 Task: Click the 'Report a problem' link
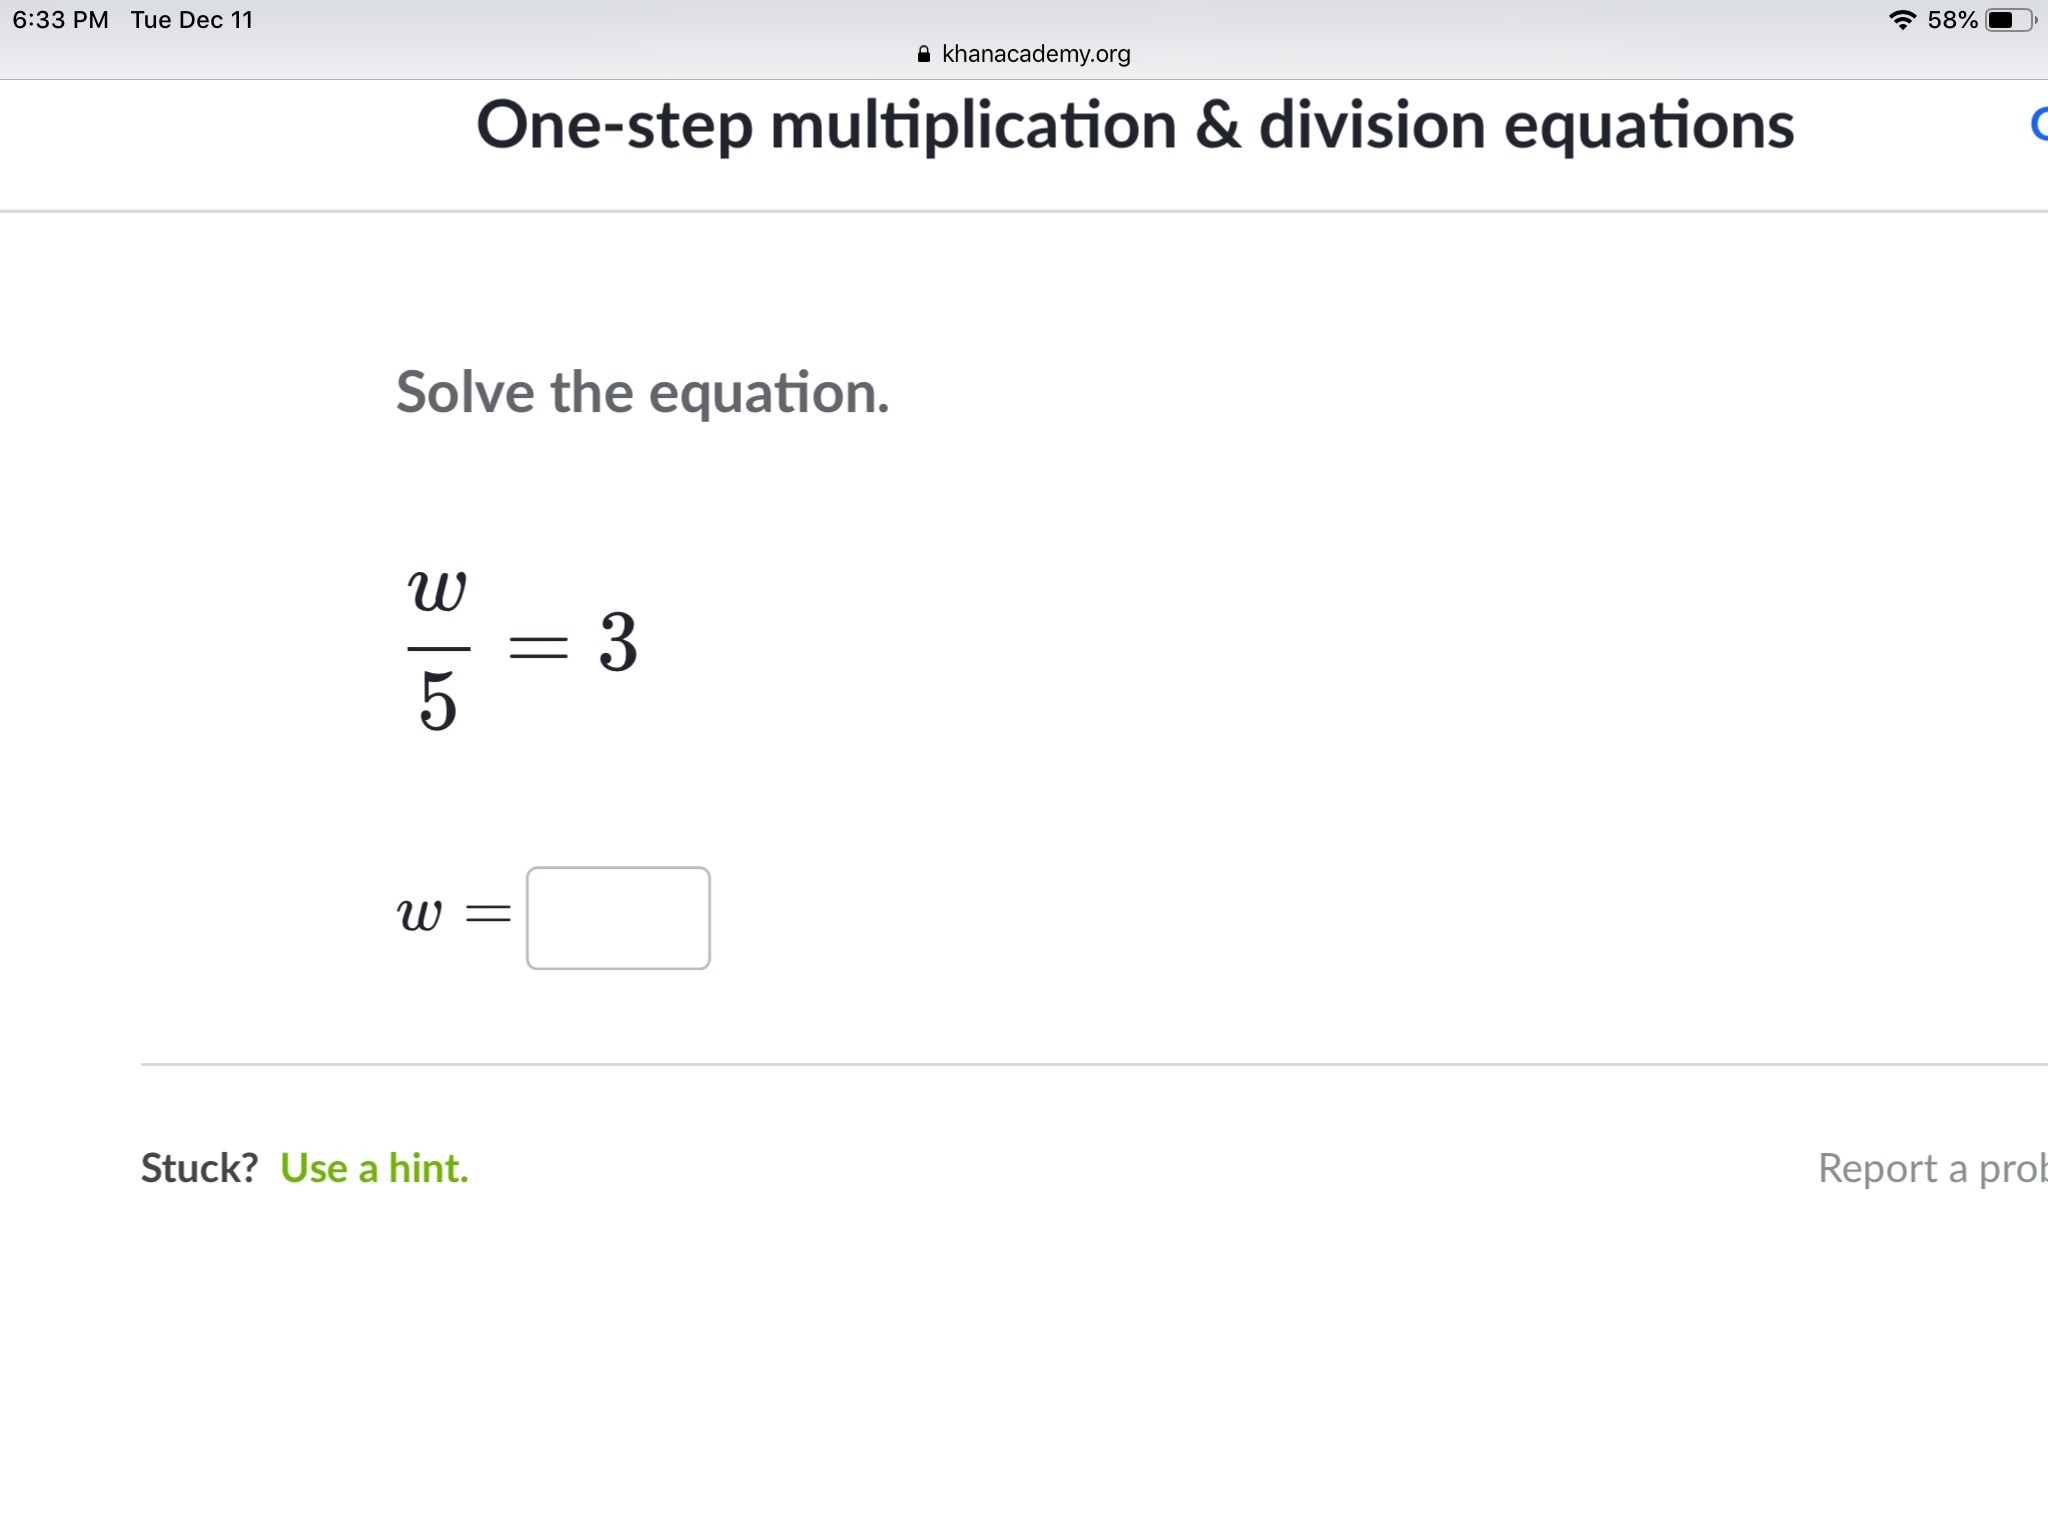[1931, 1168]
